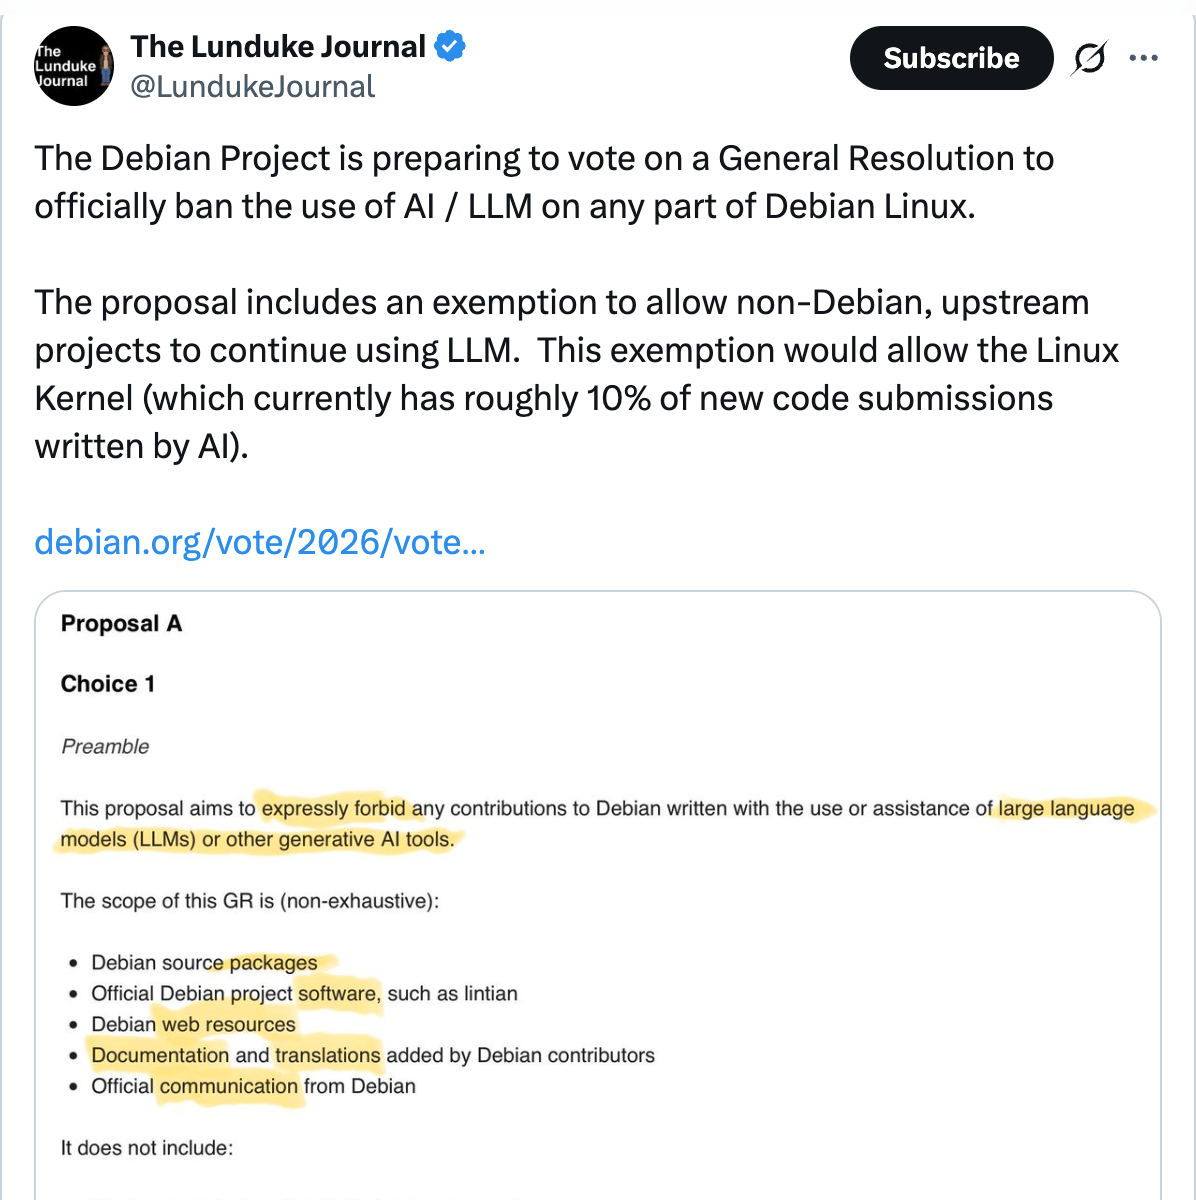The width and height of the screenshot is (1196, 1200).
Task: Click the 'Debian web resources' bullet
Action: click(193, 1024)
